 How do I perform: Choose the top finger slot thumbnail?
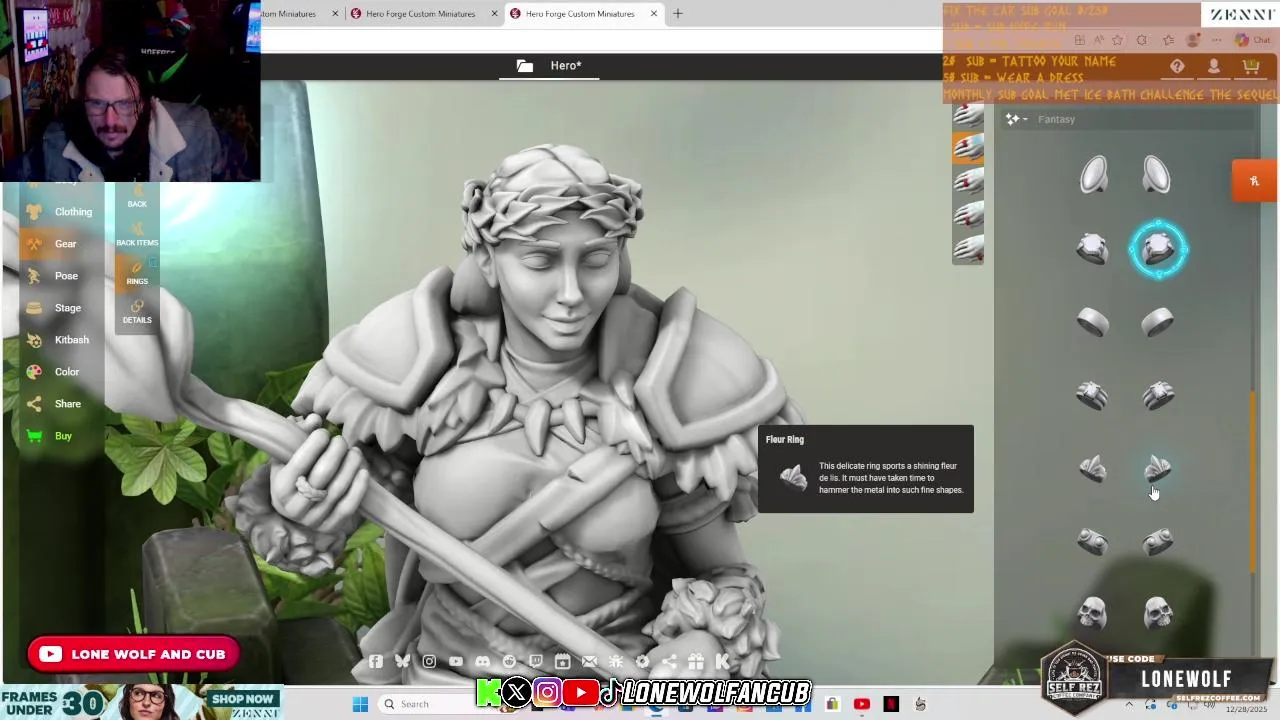(968, 115)
